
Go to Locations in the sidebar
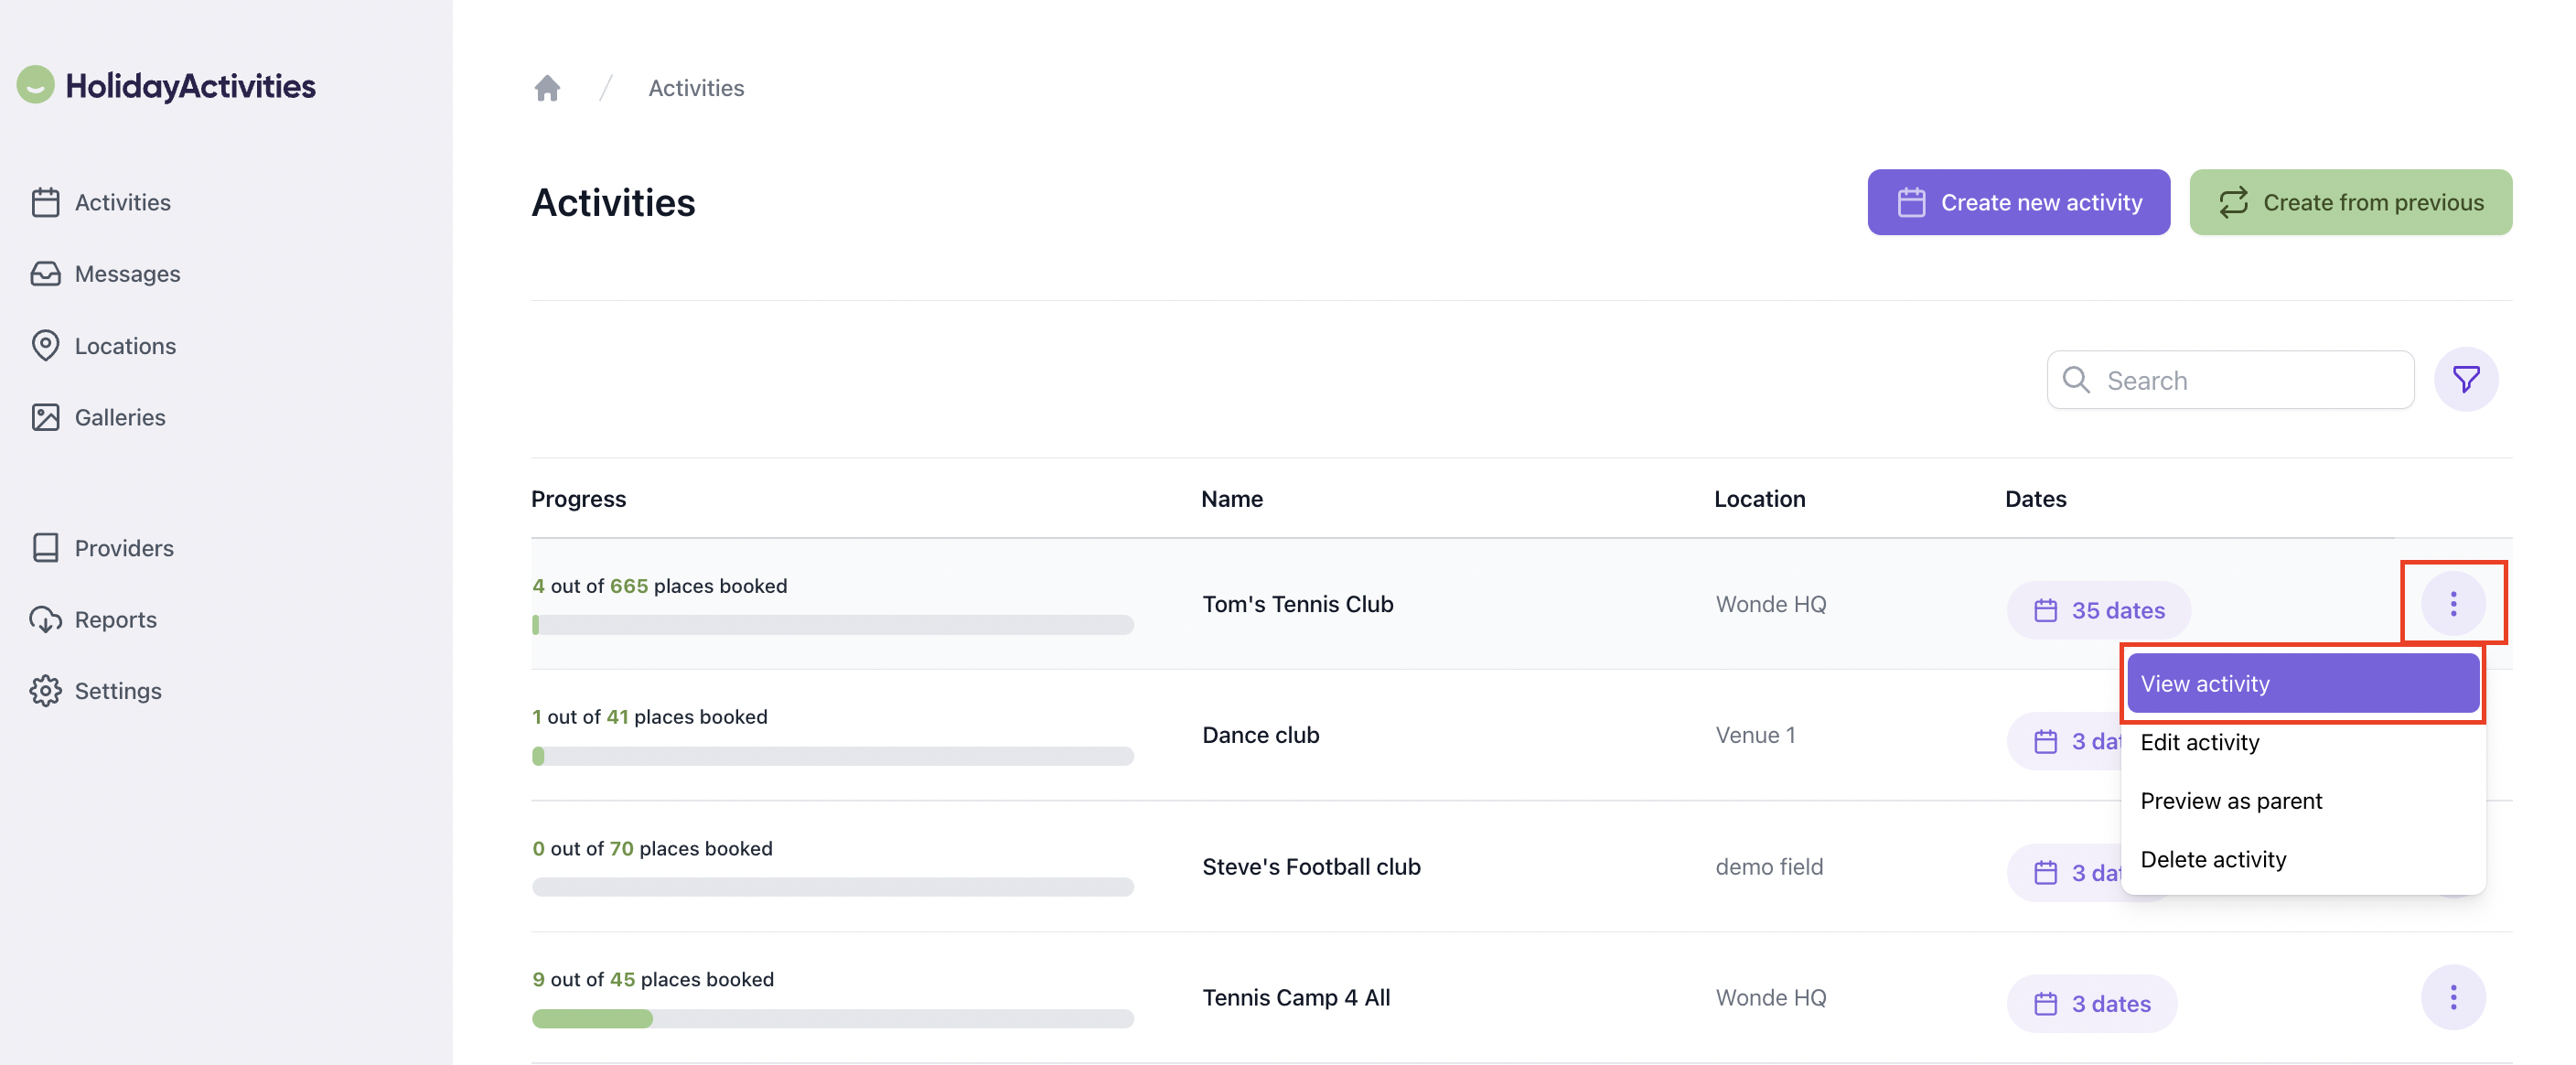tap(125, 346)
